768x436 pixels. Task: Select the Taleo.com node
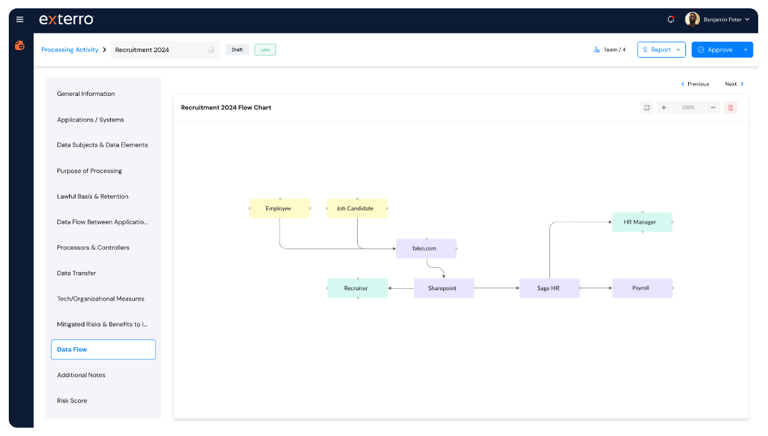click(426, 248)
